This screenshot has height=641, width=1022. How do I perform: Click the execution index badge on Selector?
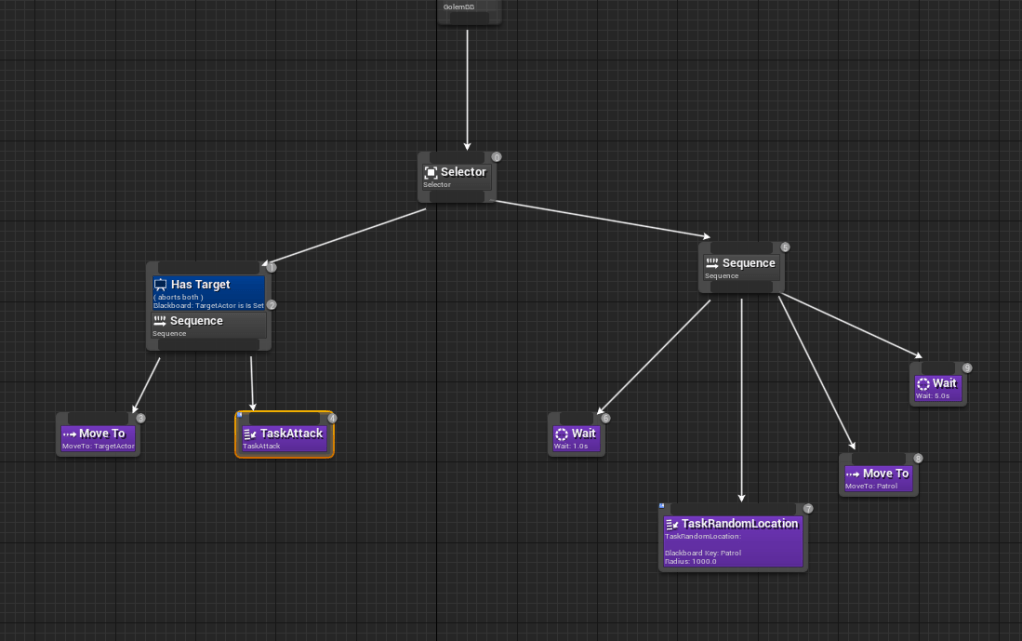(x=496, y=157)
